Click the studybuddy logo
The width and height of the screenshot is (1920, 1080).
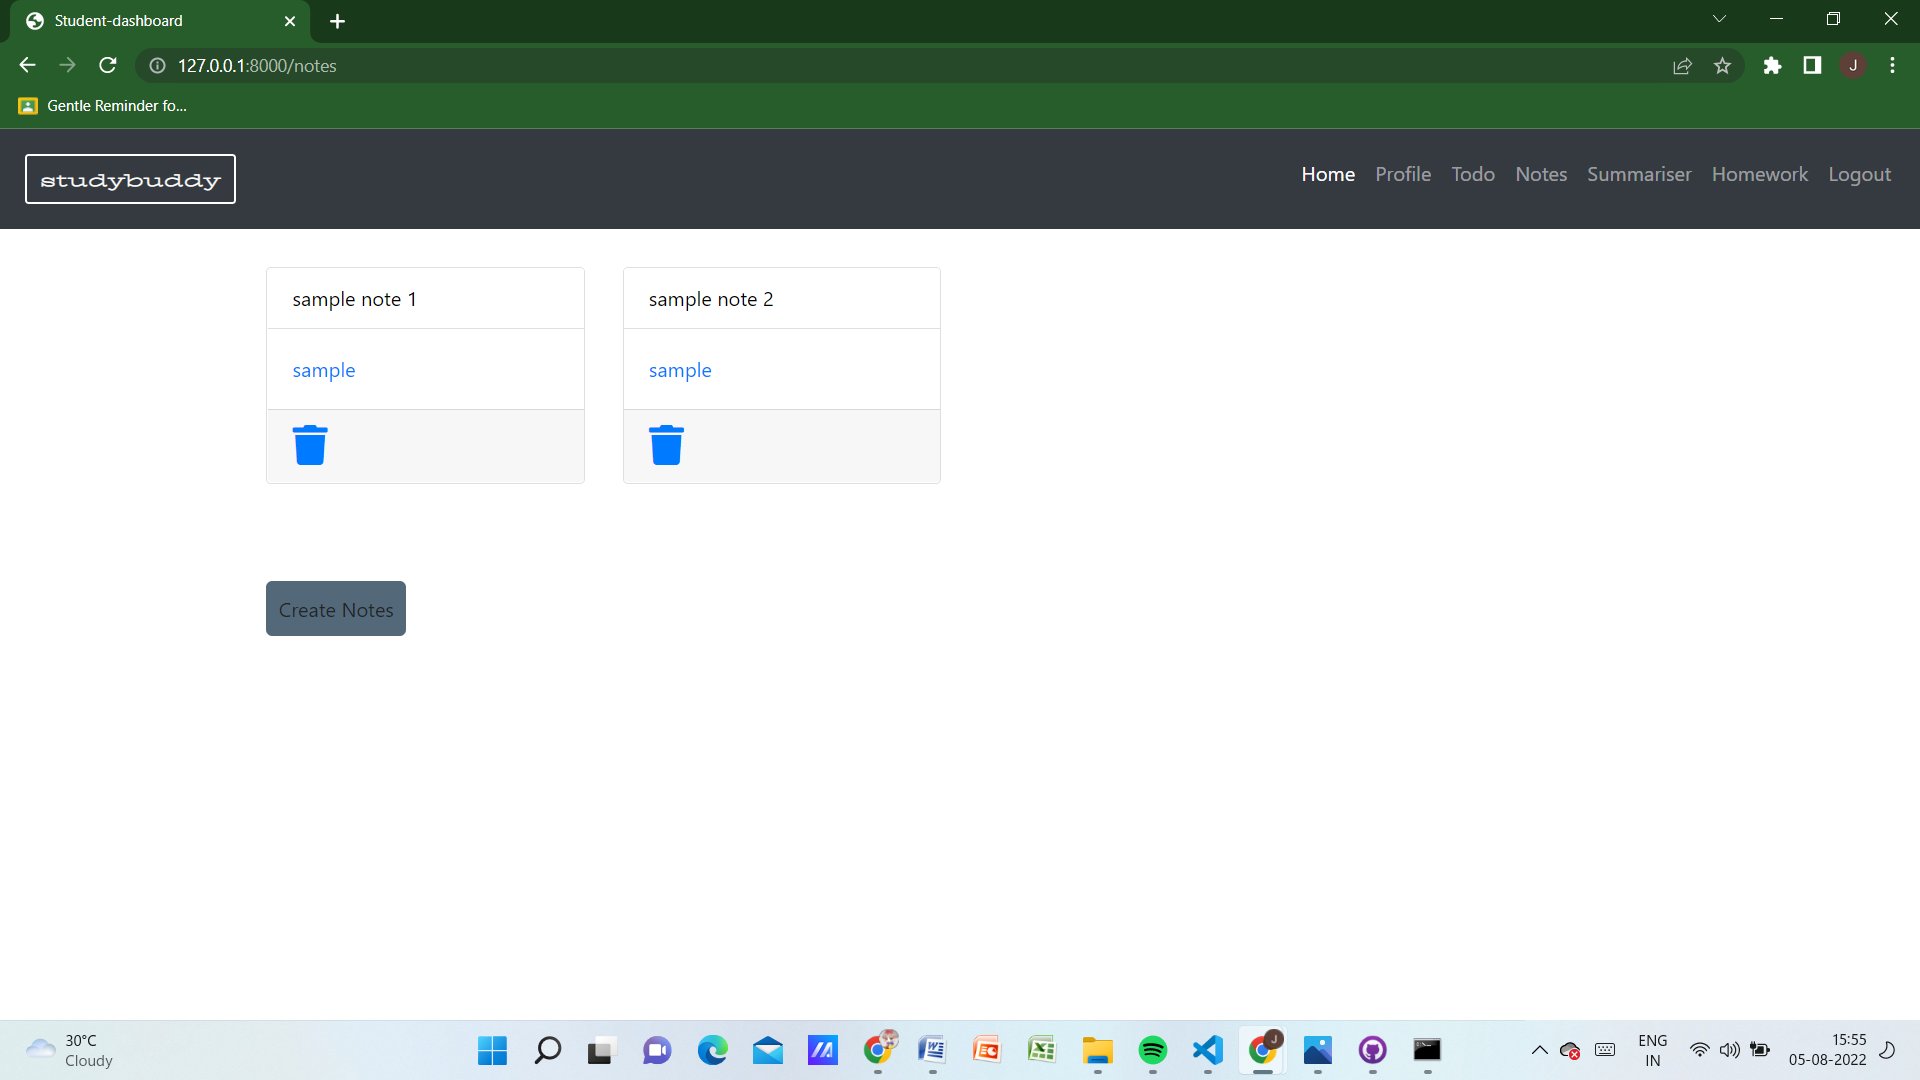(130, 179)
